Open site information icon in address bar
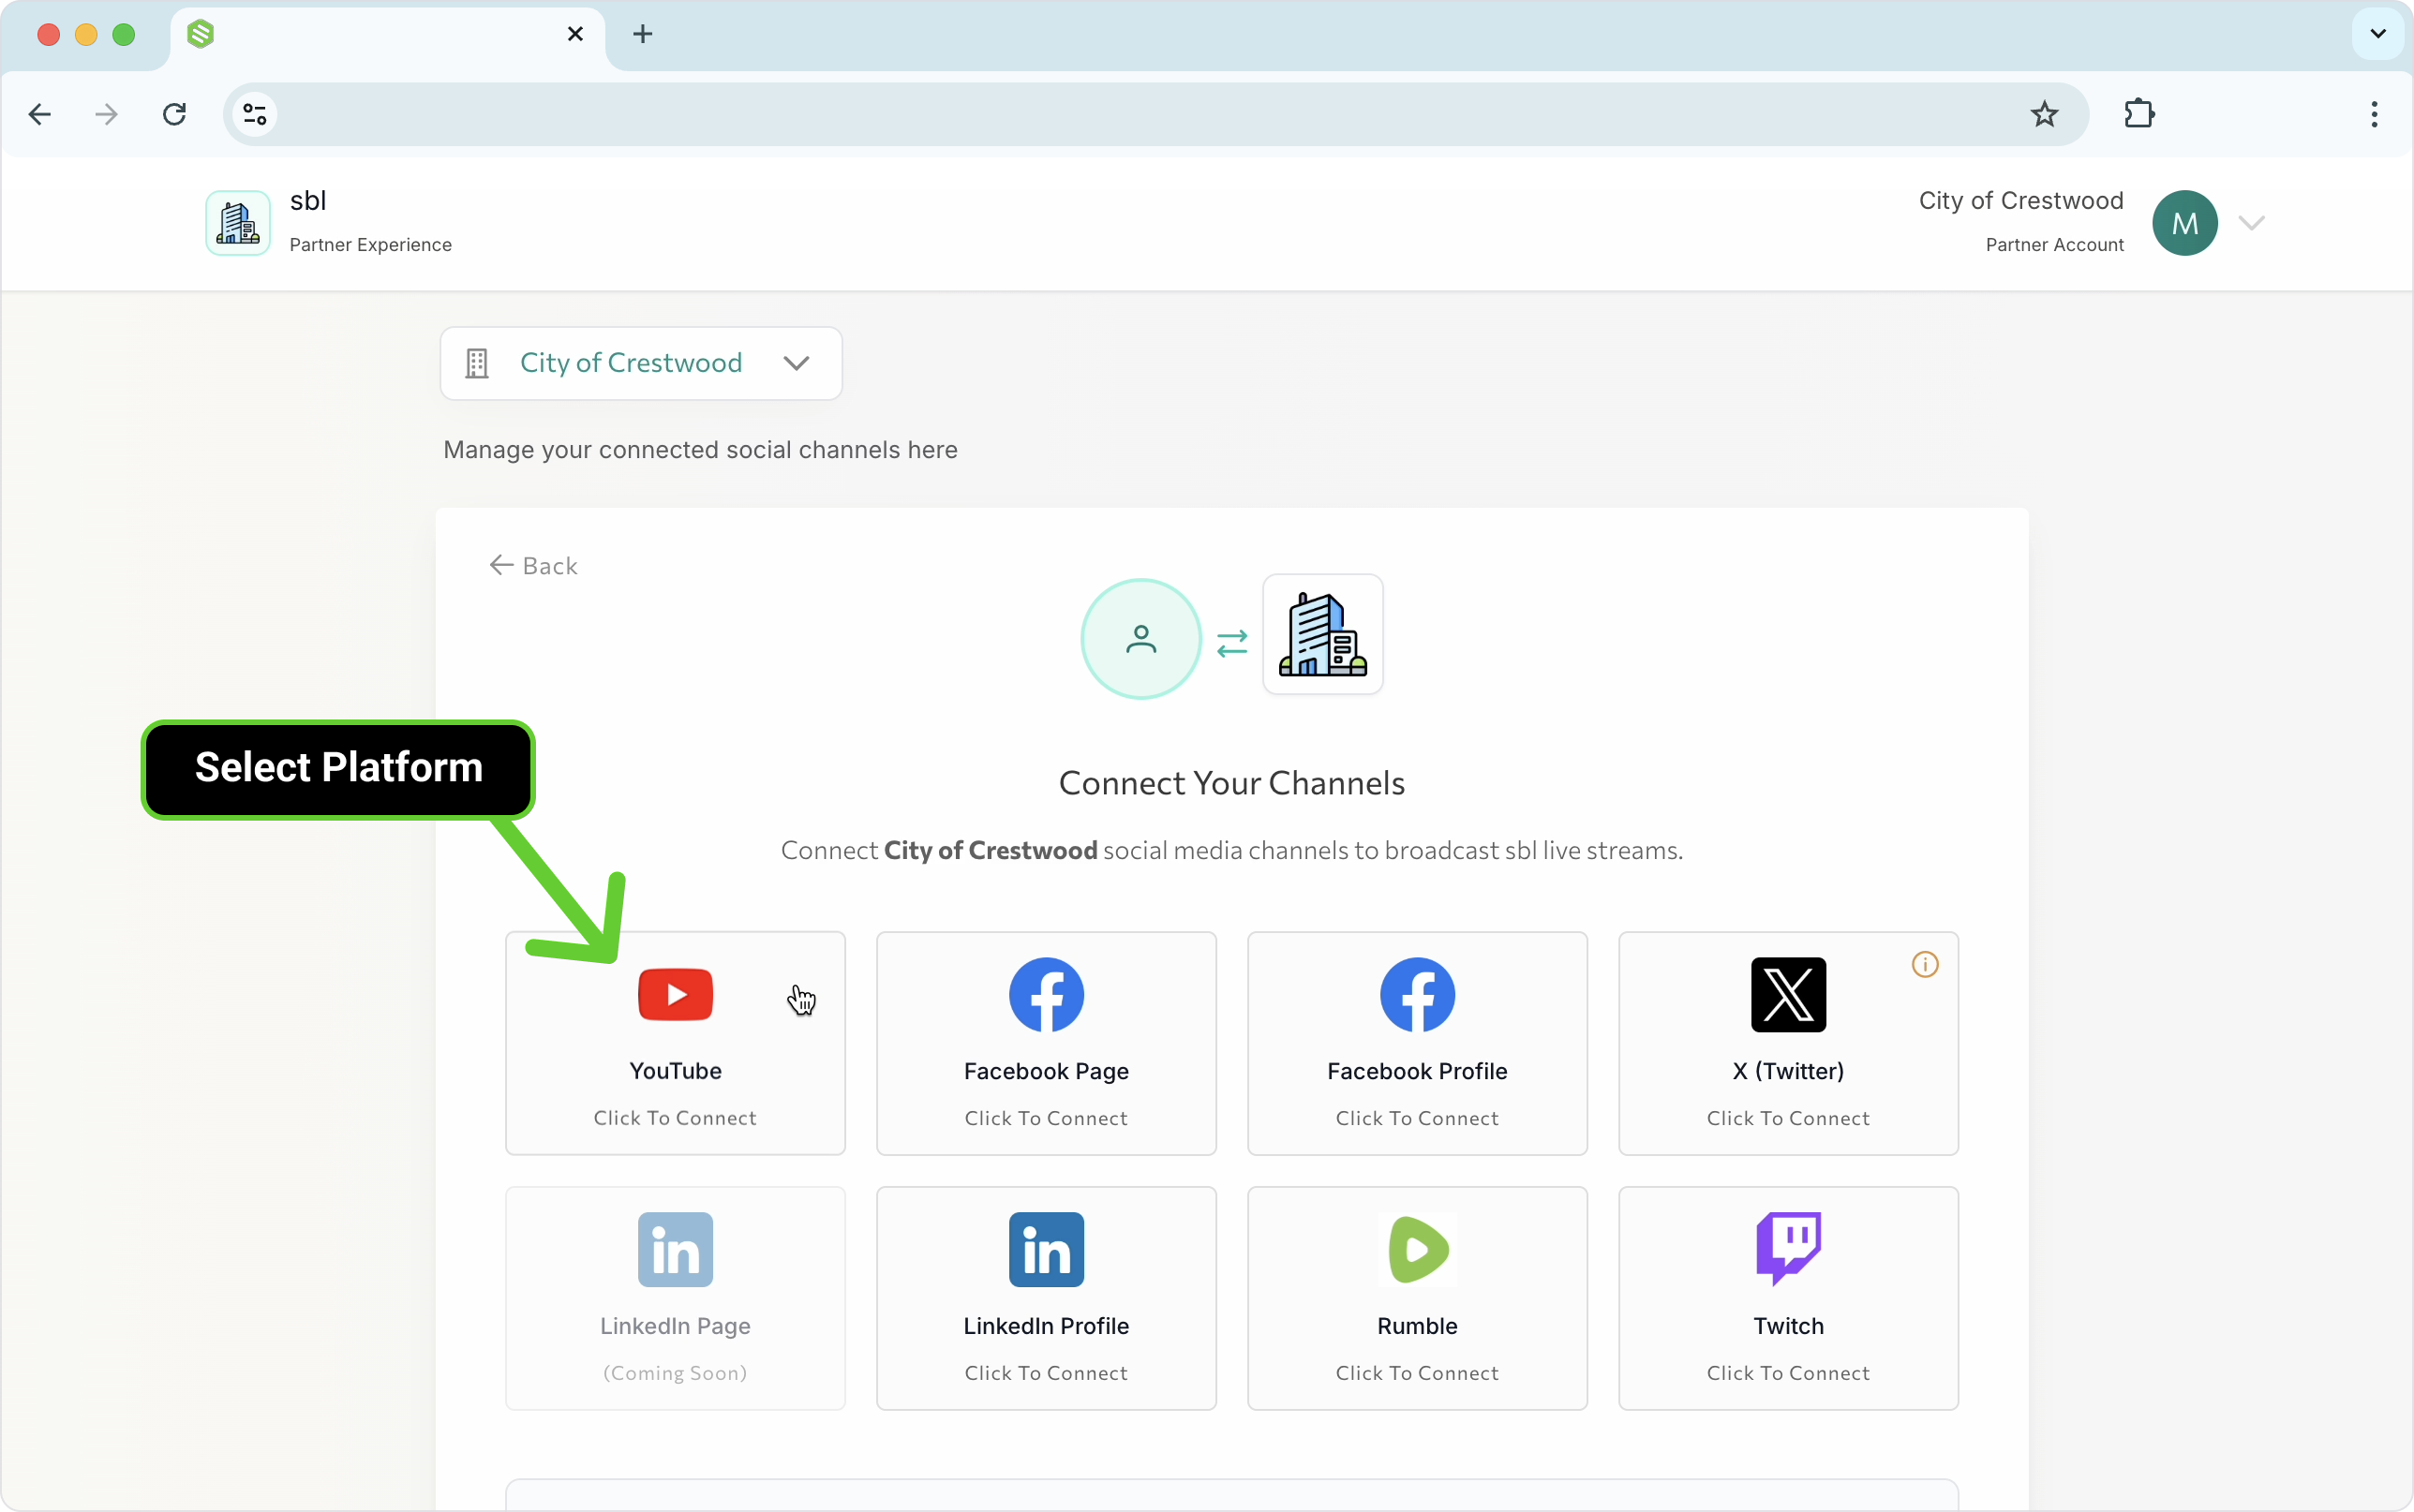This screenshot has width=2414, height=1512. pyautogui.click(x=255, y=114)
